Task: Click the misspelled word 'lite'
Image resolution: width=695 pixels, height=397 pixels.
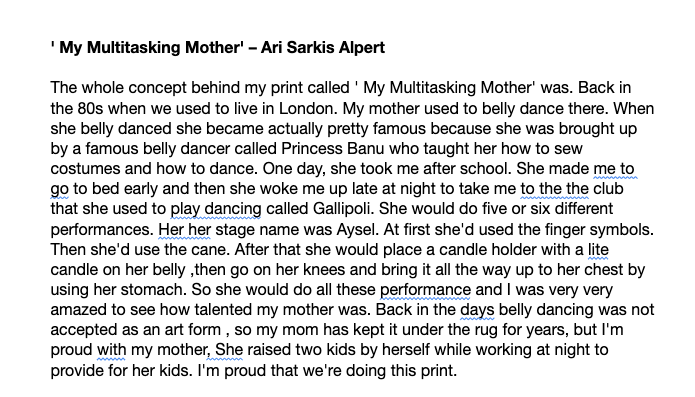Action: point(598,249)
